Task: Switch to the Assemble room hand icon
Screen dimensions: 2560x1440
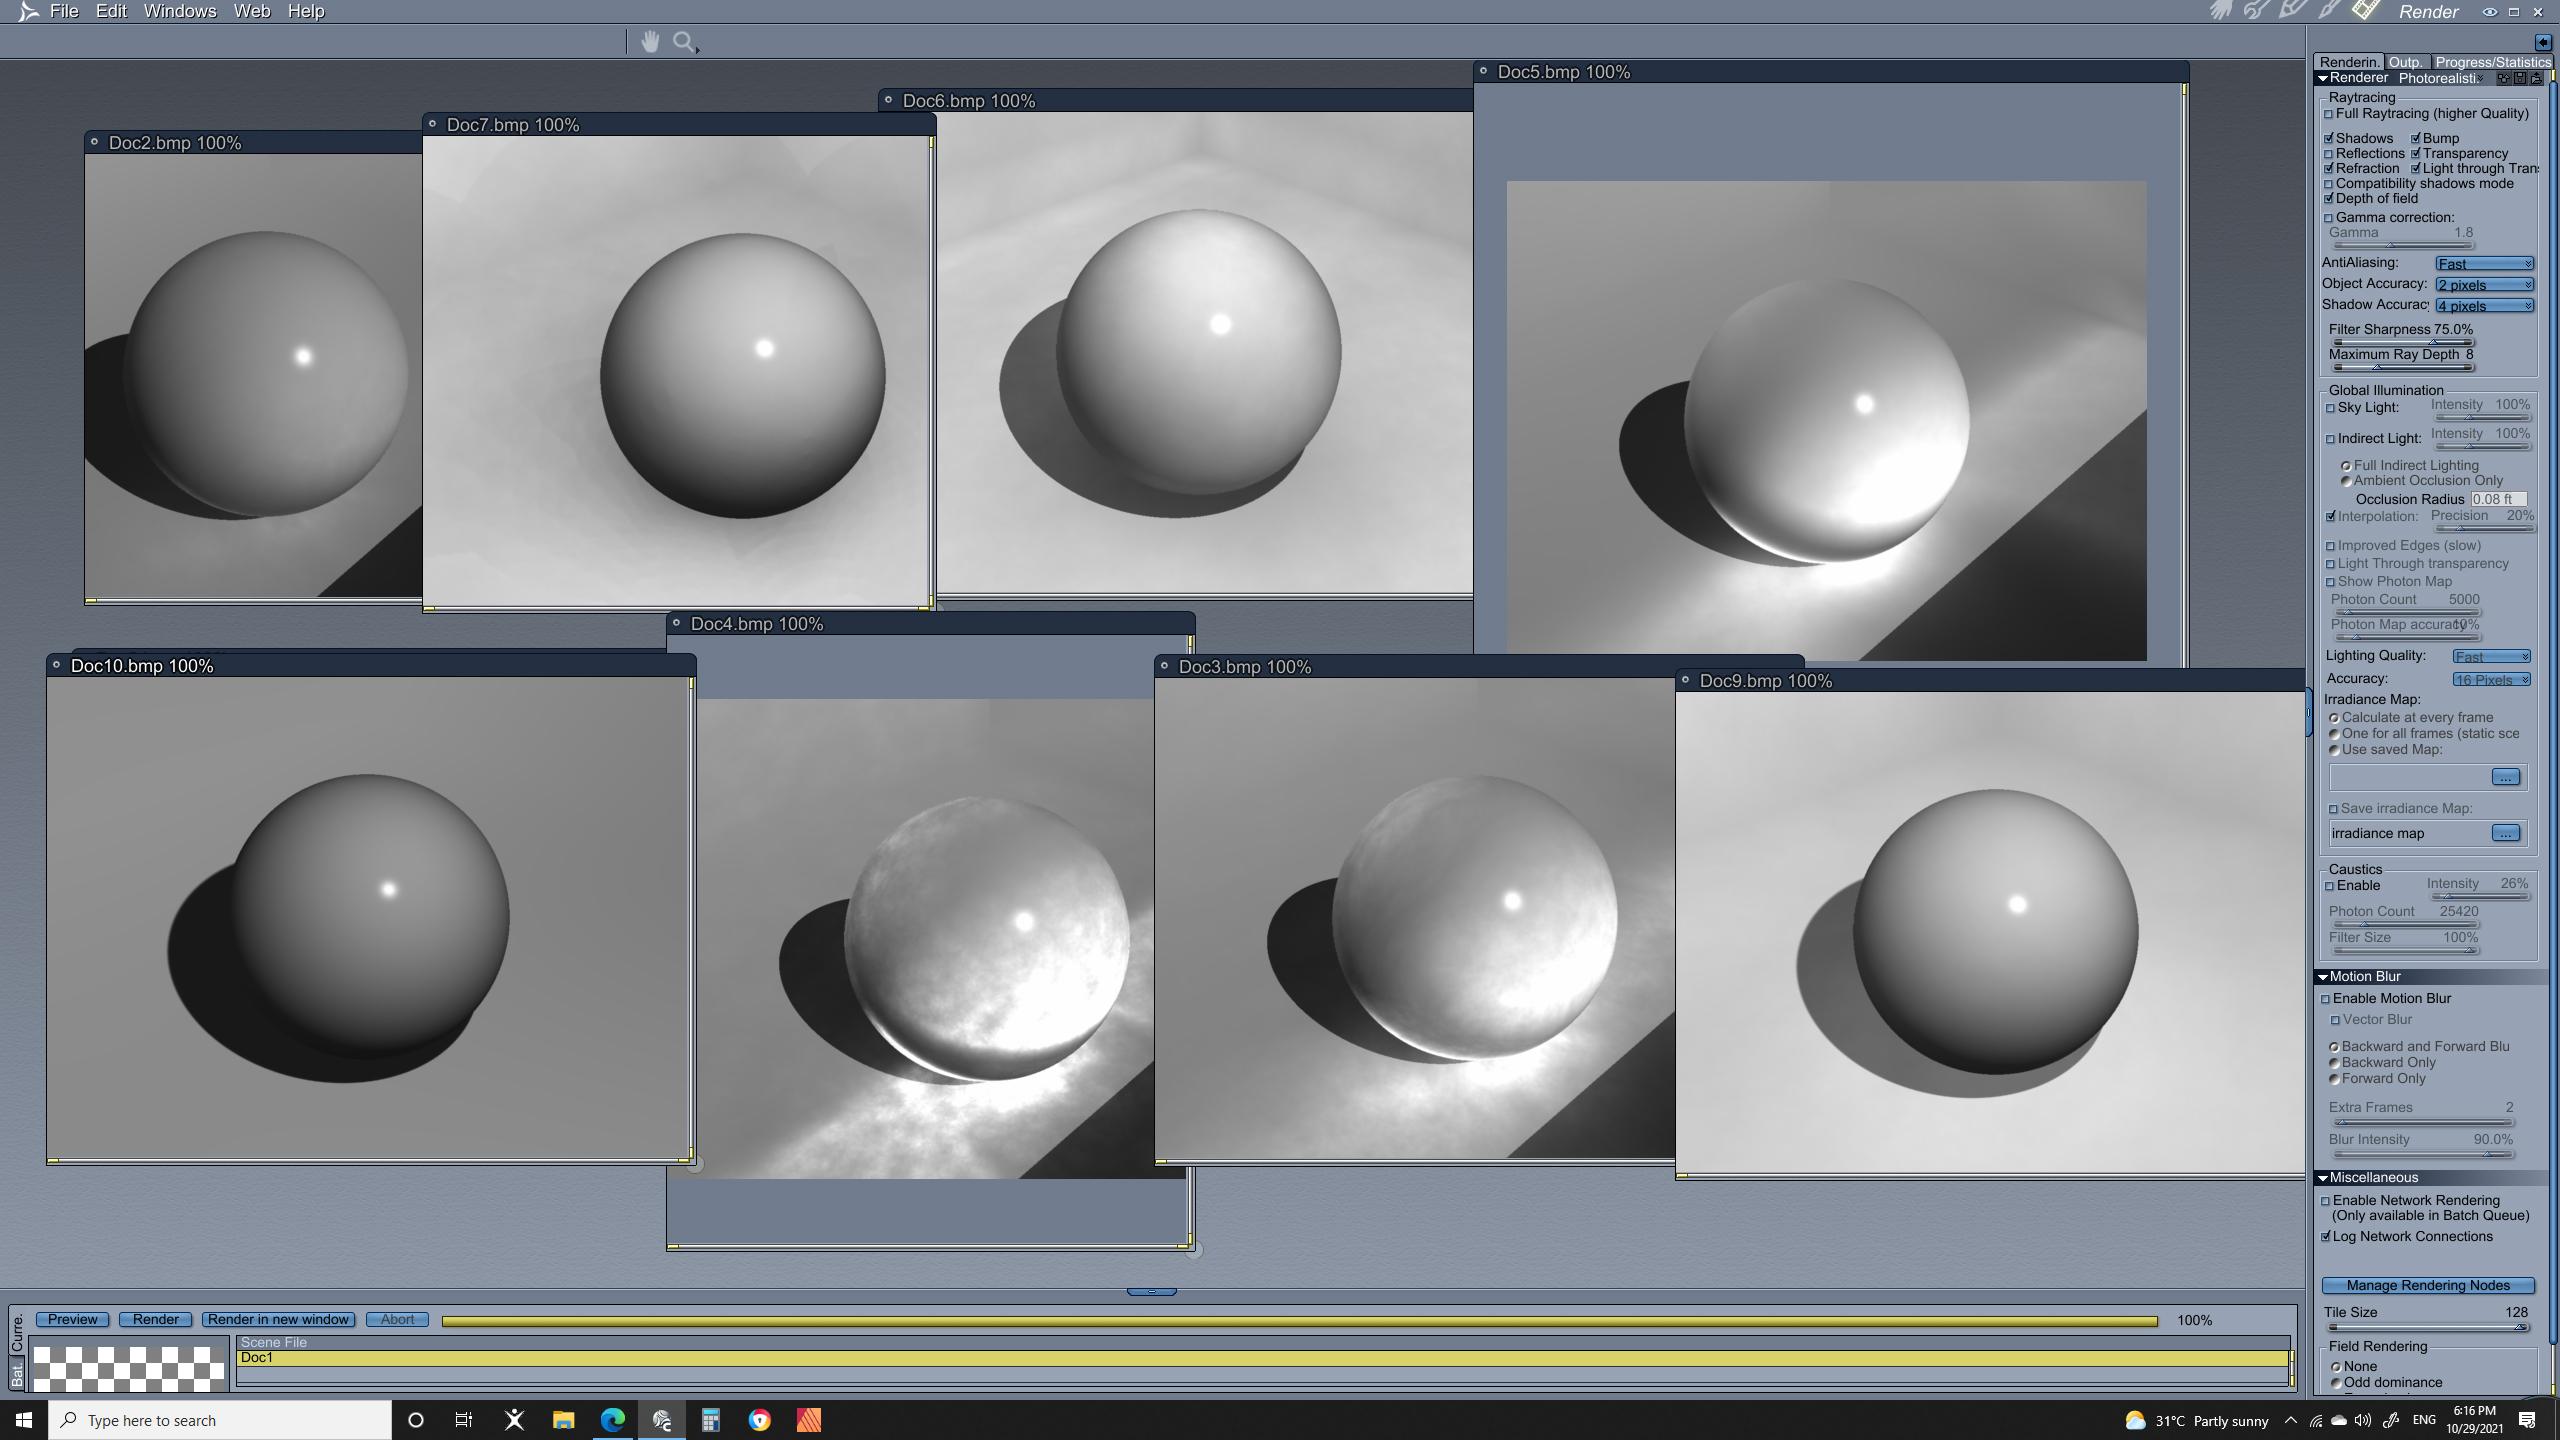Action: pos(2221,11)
